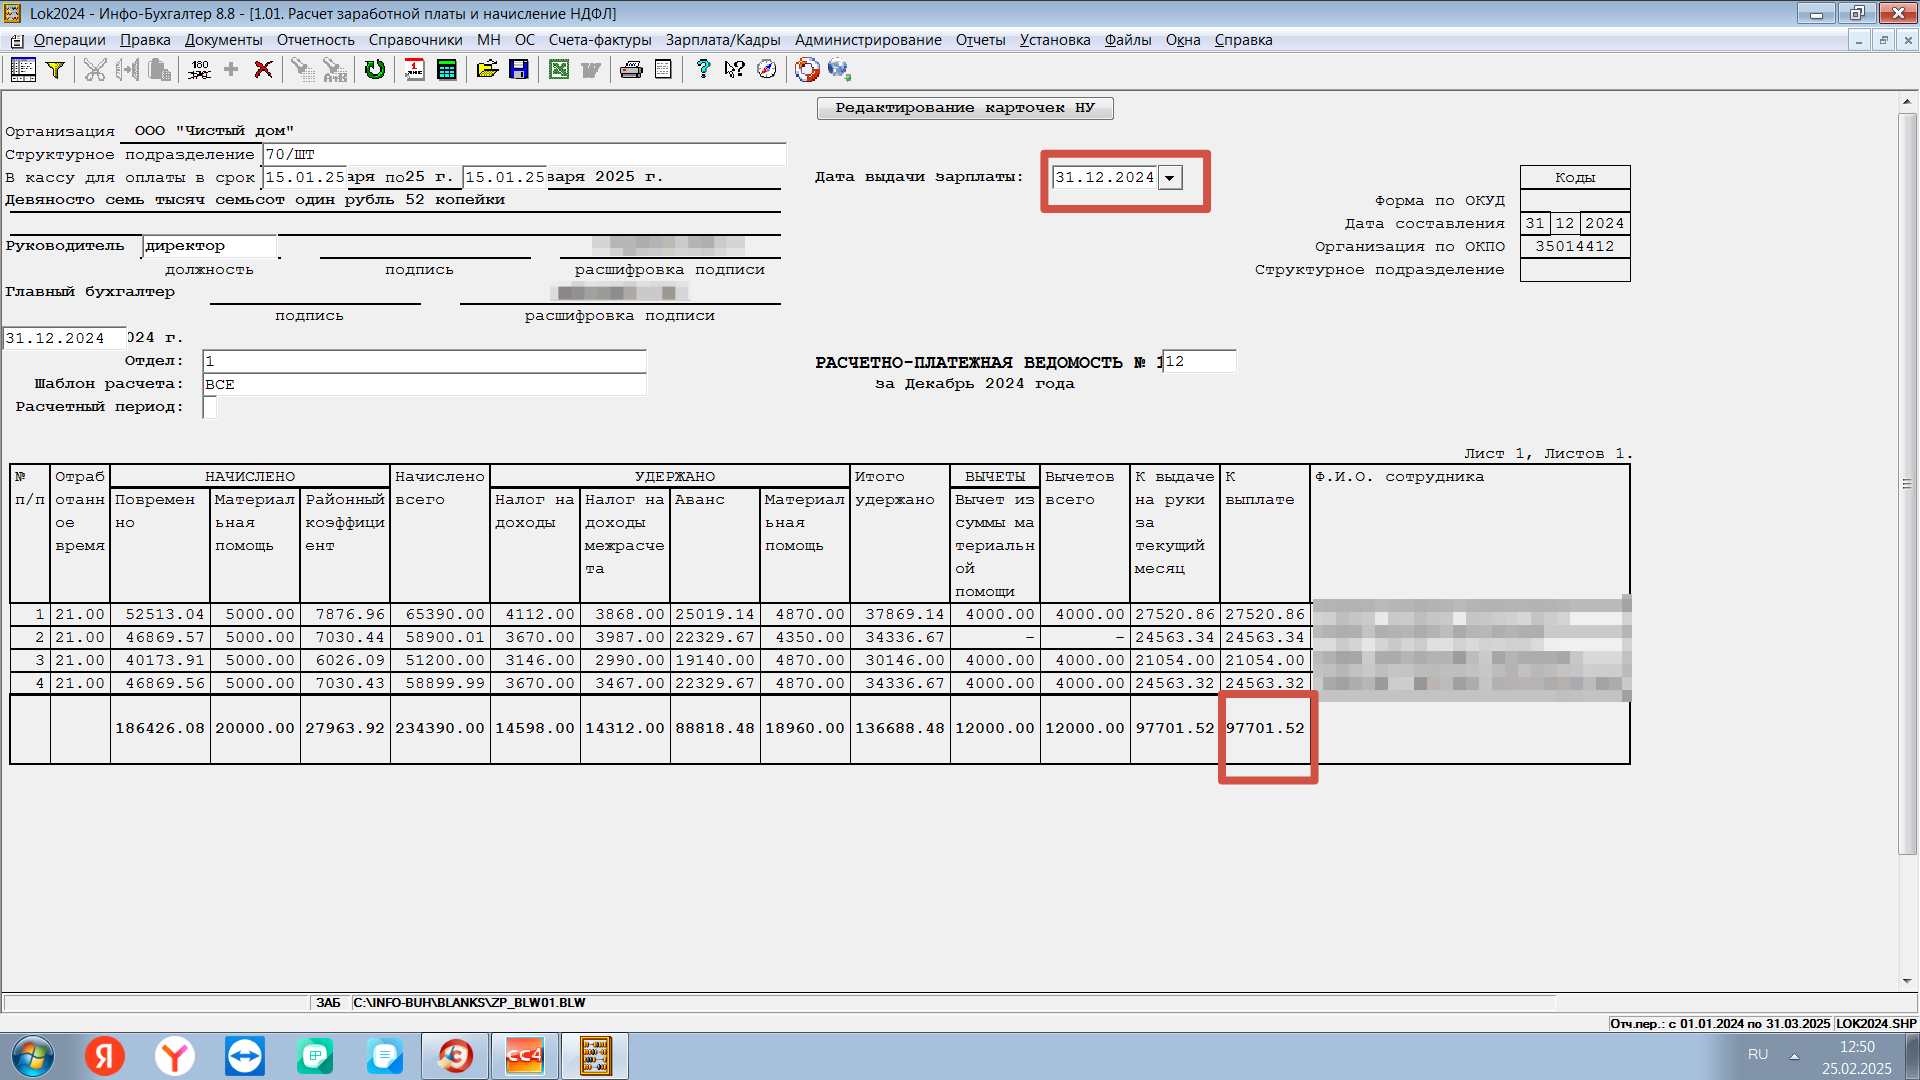Screen dimensions: 1920x1080
Task: Save using the blue floppy disk icon
Action: pyautogui.click(x=519, y=69)
